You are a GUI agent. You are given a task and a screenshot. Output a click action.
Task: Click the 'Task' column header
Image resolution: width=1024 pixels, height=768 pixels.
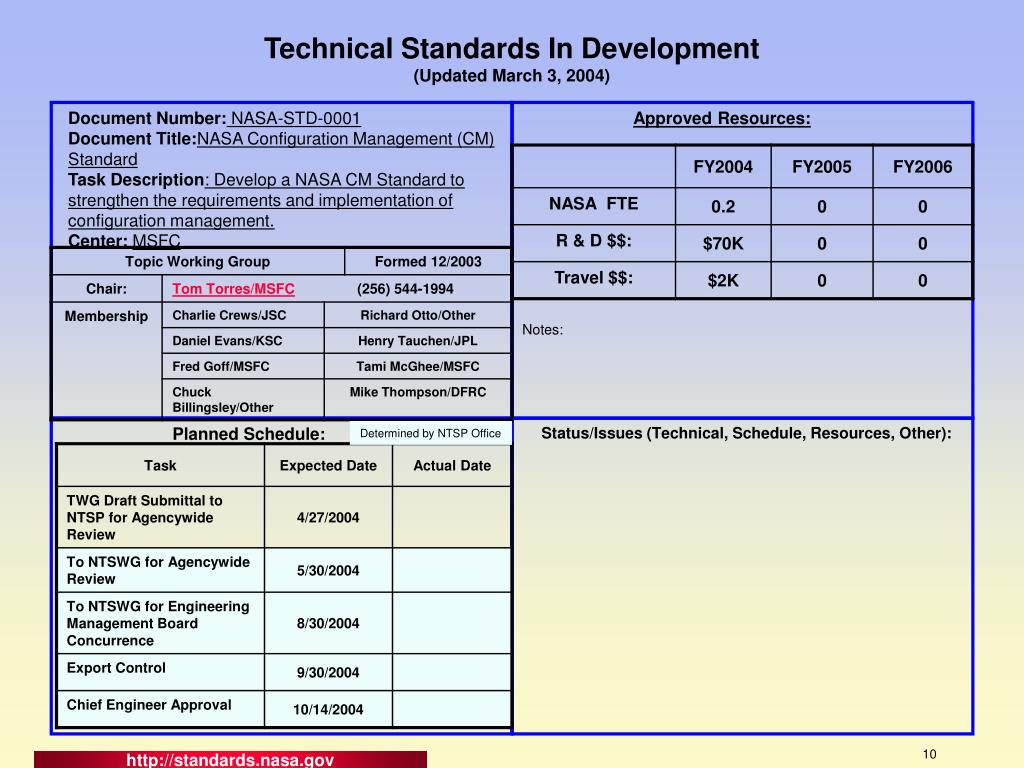(160, 466)
